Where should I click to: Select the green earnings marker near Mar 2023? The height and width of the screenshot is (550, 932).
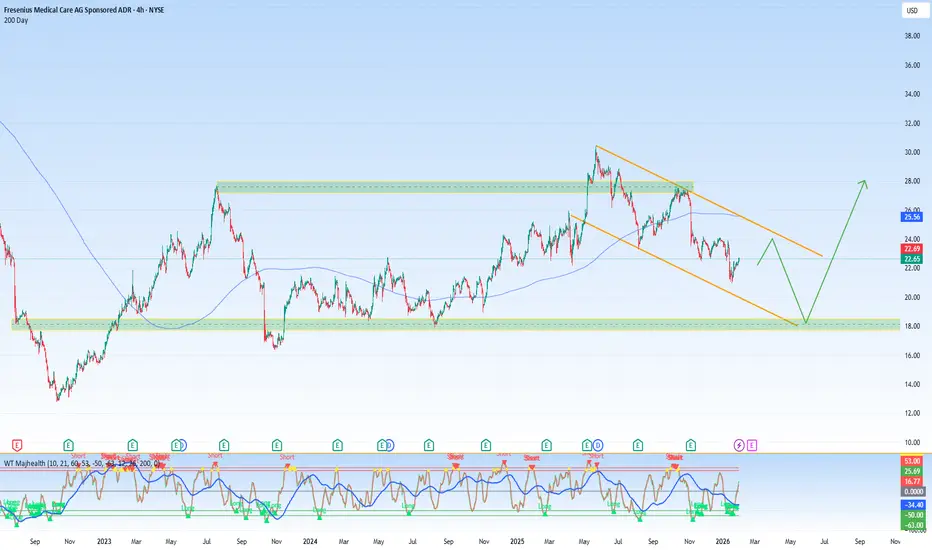tap(133, 445)
